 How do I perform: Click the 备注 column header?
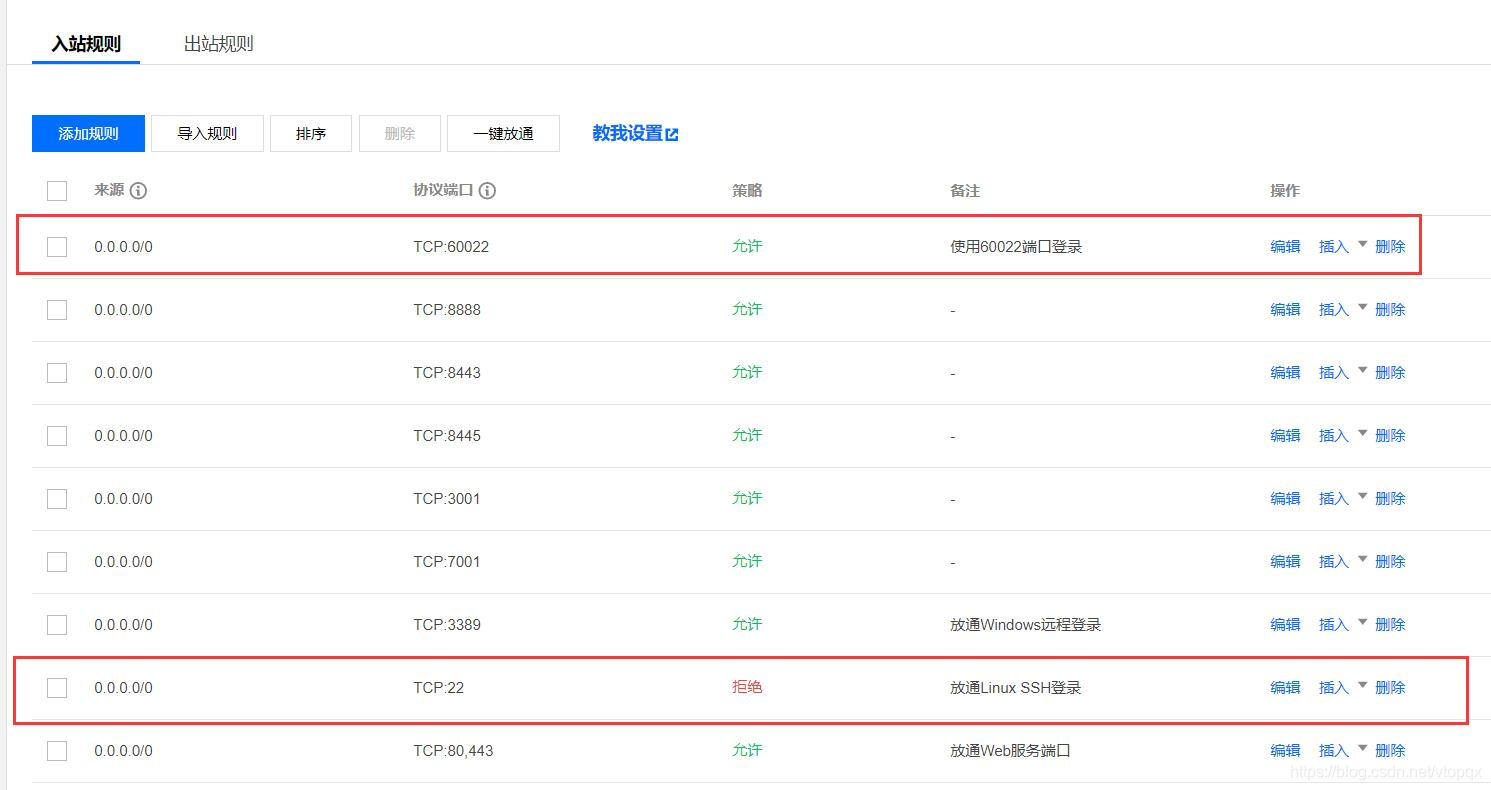965,191
